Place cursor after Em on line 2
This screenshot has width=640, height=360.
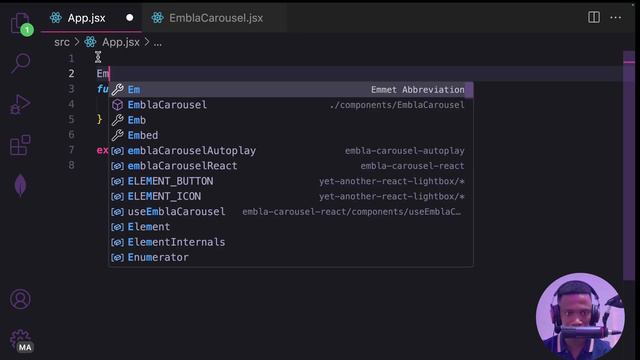coord(109,73)
